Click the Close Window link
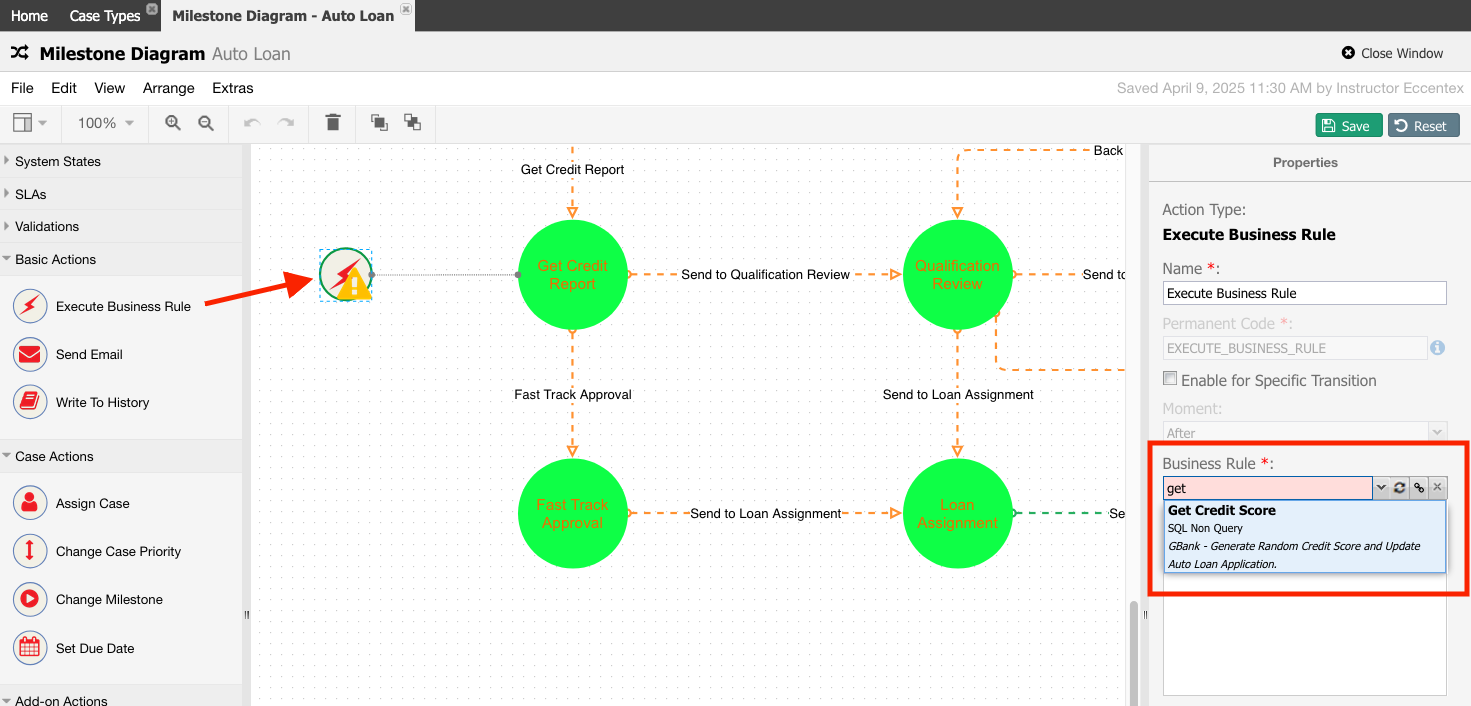Screen dimensions: 1471x706 click(x=1392, y=53)
